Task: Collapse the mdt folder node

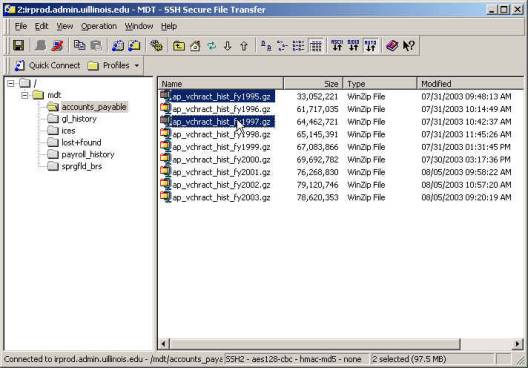Action: pos(24,95)
